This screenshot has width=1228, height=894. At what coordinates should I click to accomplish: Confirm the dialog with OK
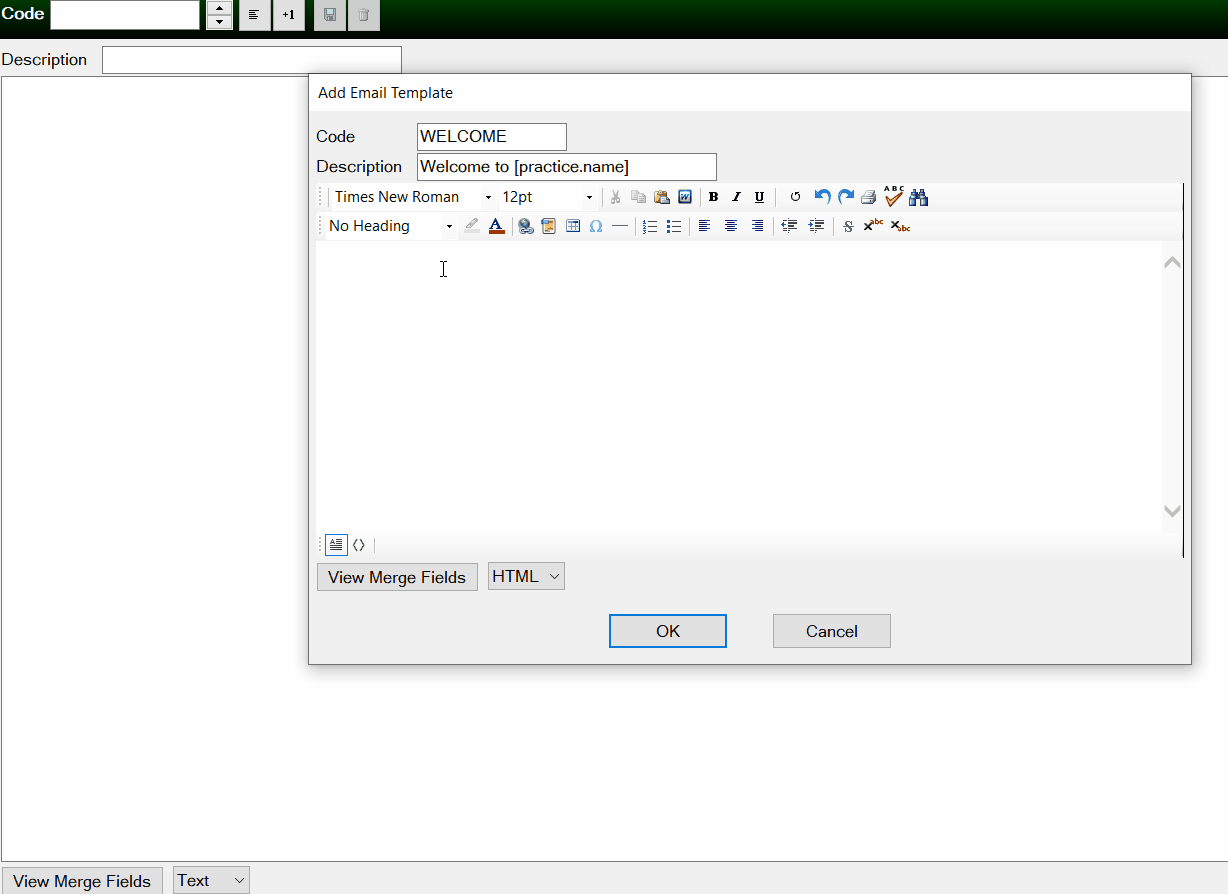(x=668, y=631)
